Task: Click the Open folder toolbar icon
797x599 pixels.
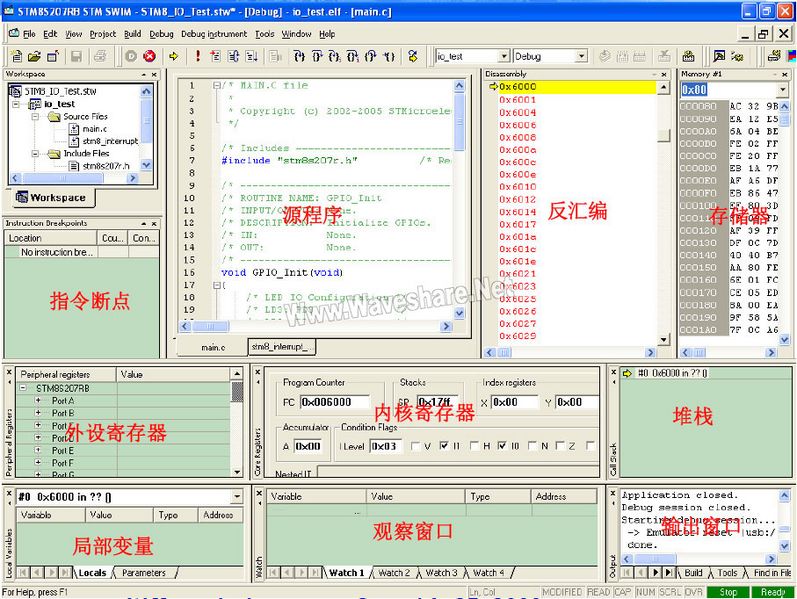Action: pos(34,56)
